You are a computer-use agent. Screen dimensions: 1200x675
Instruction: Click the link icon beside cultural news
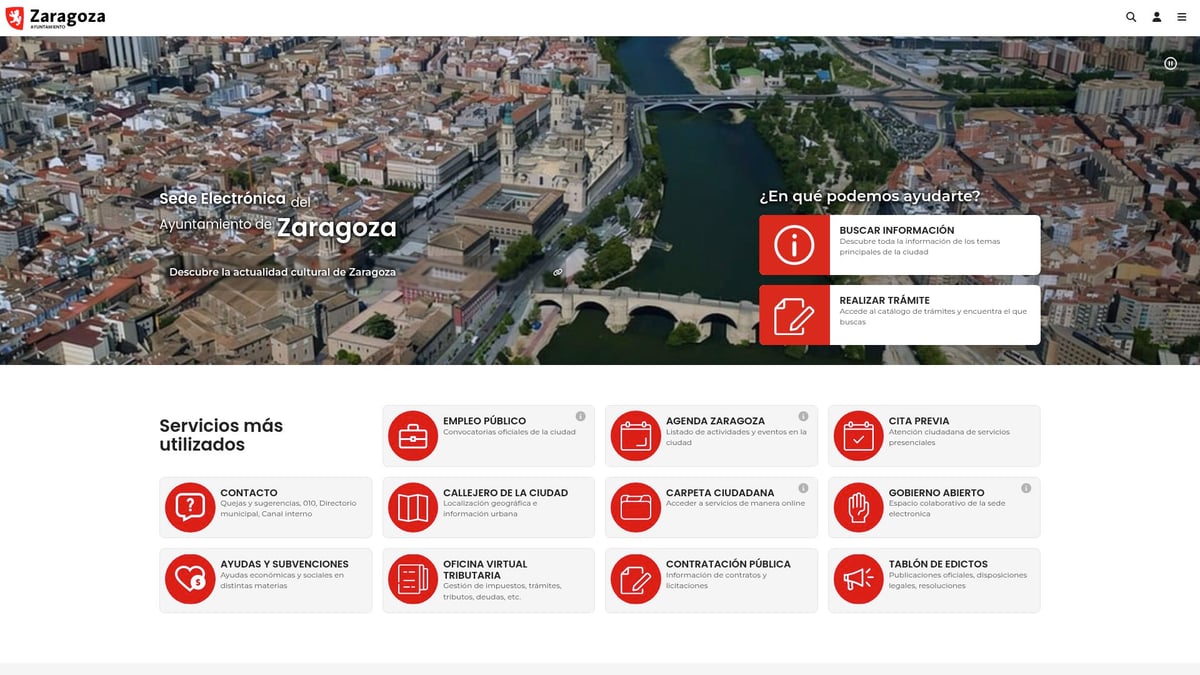tap(558, 272)
